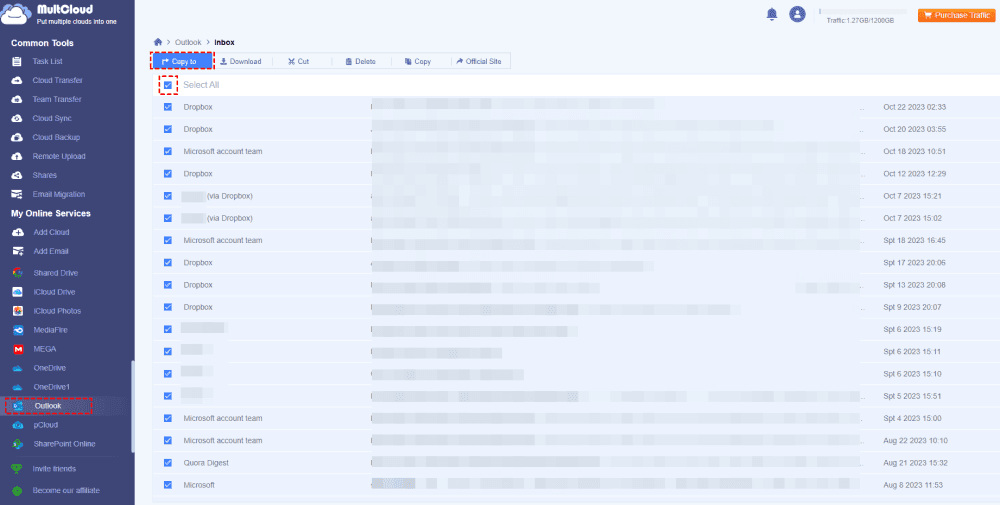Screen dimensions: 1000x505
Task: Click the Select All label
Action: pyautogui.click(x=202, y=85)
